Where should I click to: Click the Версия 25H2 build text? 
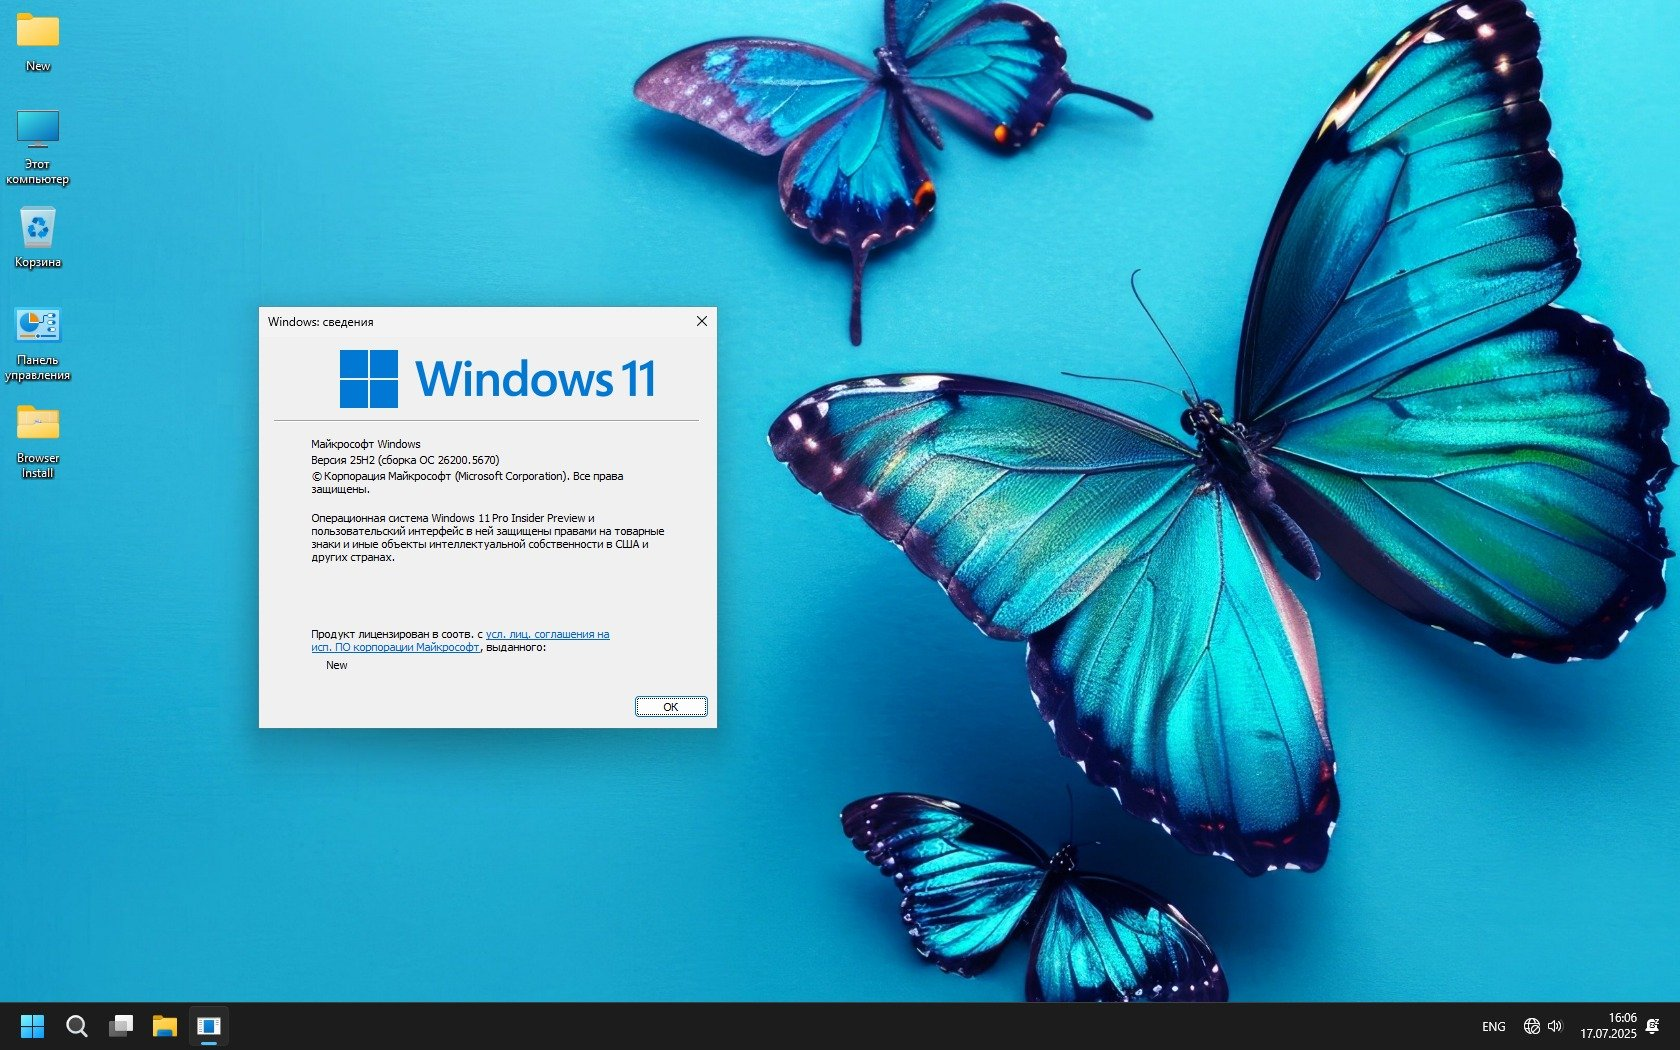click(405, 460)
